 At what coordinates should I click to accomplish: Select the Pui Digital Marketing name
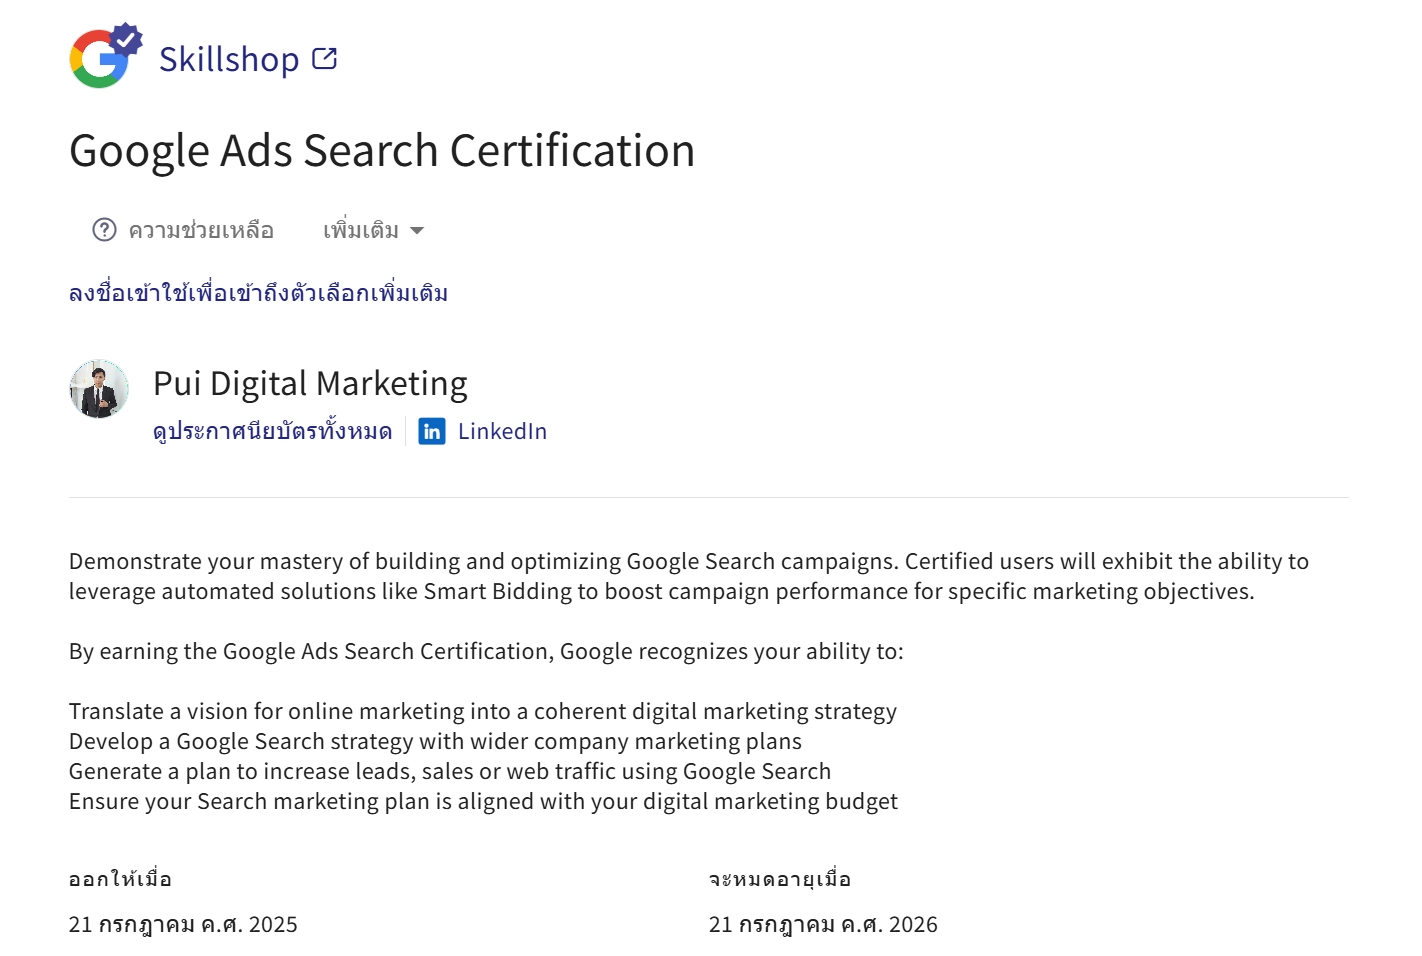[310, 384]
